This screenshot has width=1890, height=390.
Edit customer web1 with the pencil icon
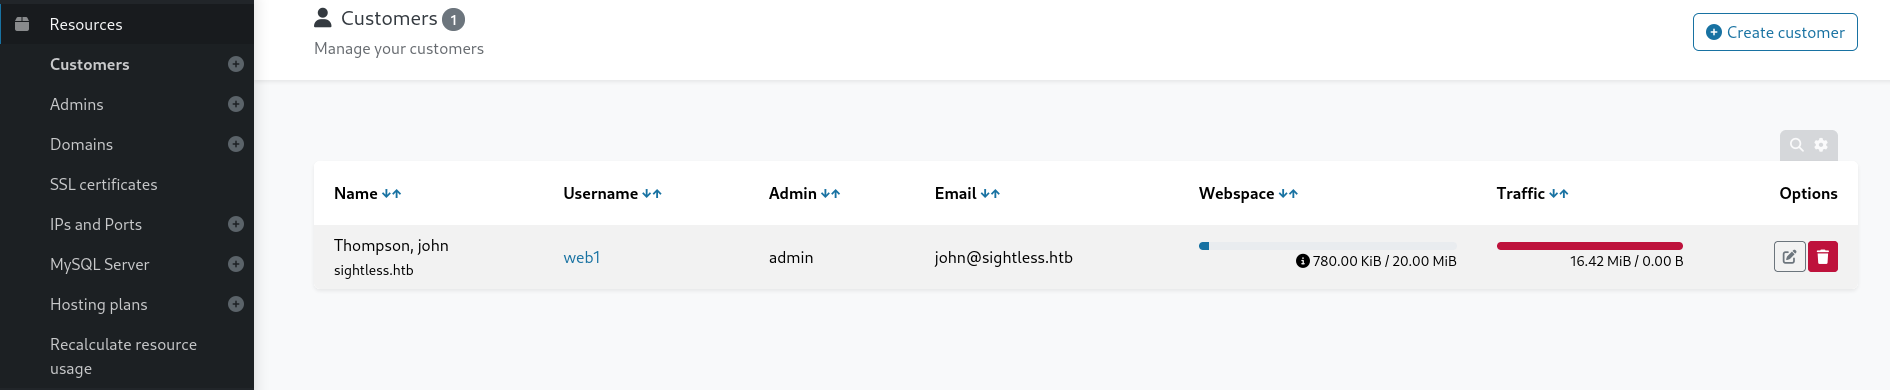tap(1789, 257)
